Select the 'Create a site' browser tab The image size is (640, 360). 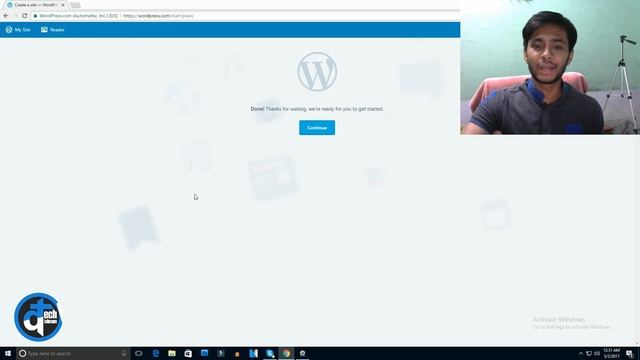pyautogui.click(x=35, y=5)
